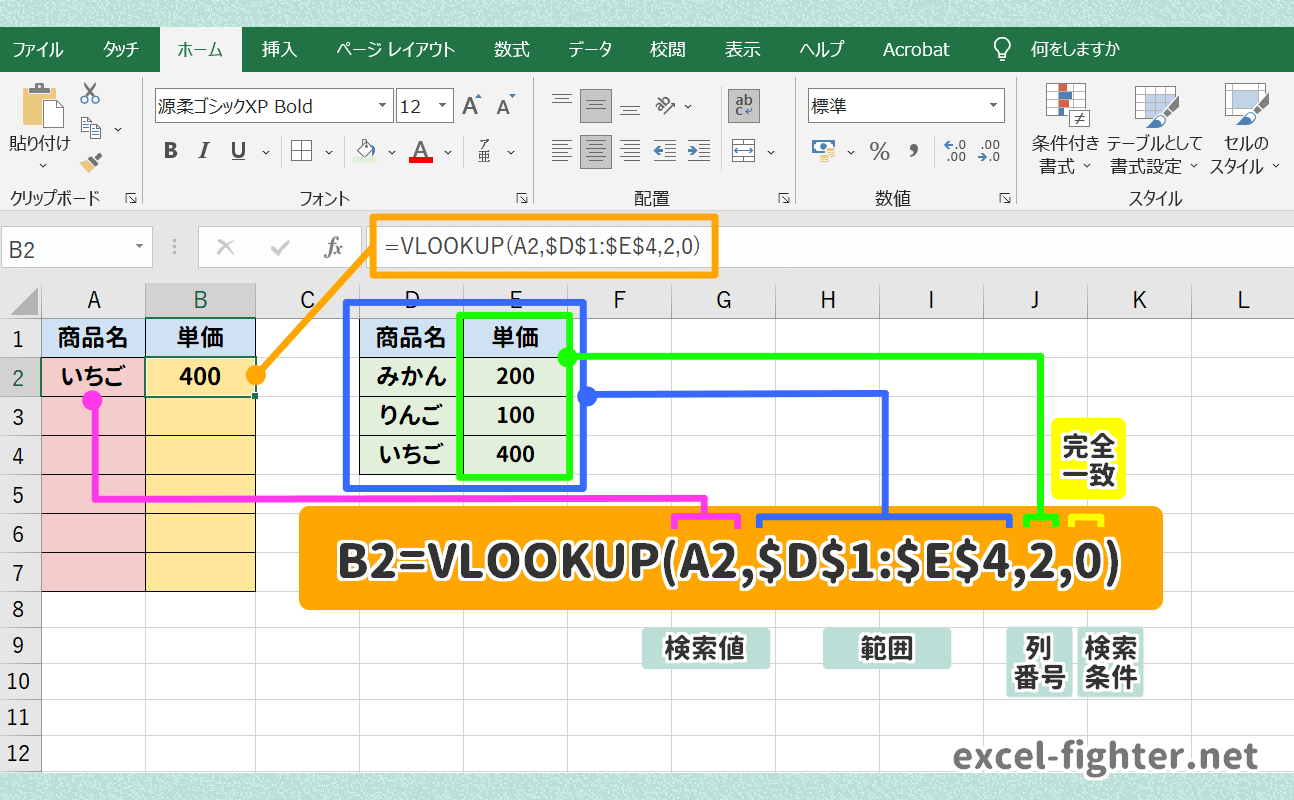The image size is (1294, 800).
Task: Switch to the 挿入 ribbon tab
Action: (x=279, y=48)
